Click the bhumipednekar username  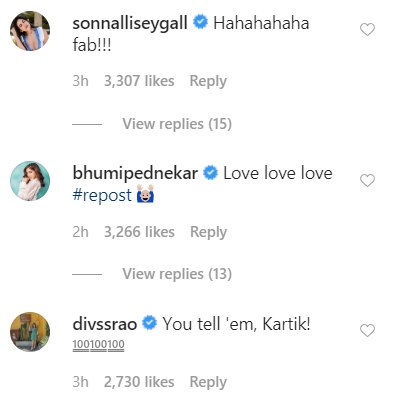(x=135, y=174)
